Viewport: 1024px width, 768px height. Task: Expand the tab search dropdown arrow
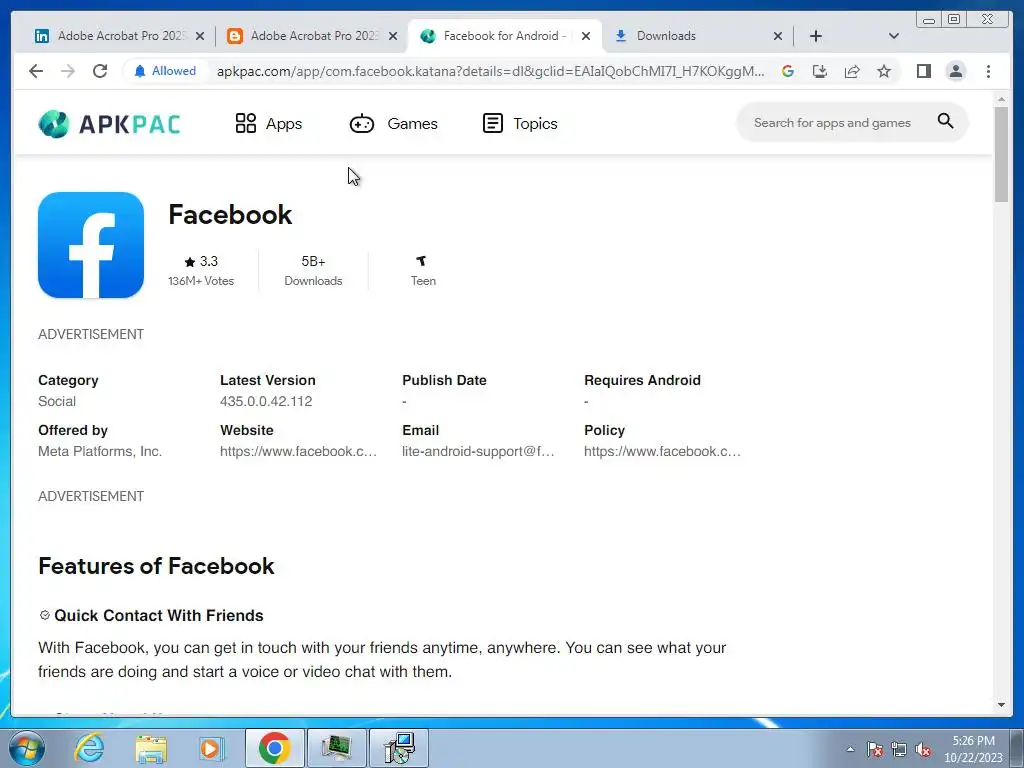[x=894, y=36]
